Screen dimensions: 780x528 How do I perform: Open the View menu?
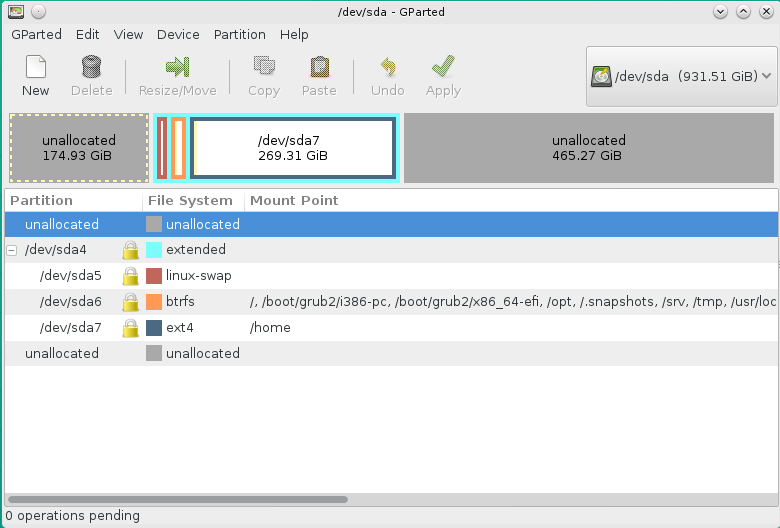pyautogui.click(x=128, y=34)
